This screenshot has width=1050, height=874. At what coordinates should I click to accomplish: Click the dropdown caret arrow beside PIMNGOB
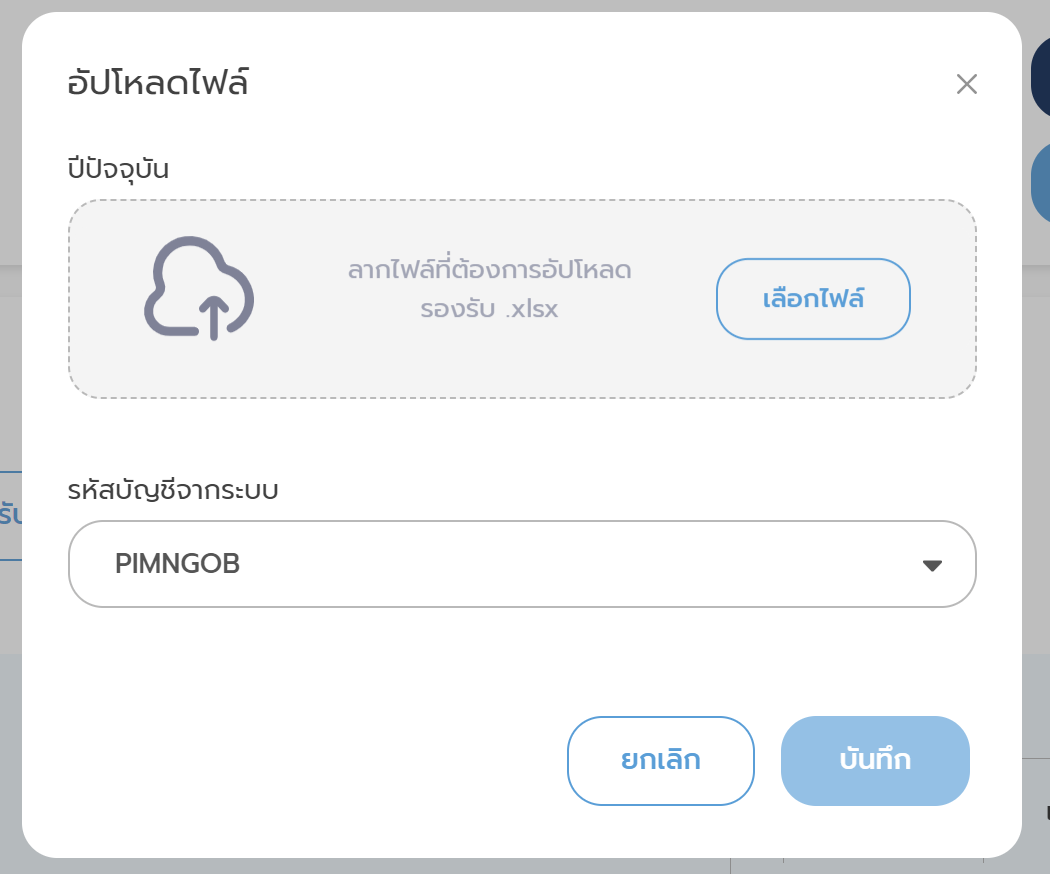[x=932, y=565]
